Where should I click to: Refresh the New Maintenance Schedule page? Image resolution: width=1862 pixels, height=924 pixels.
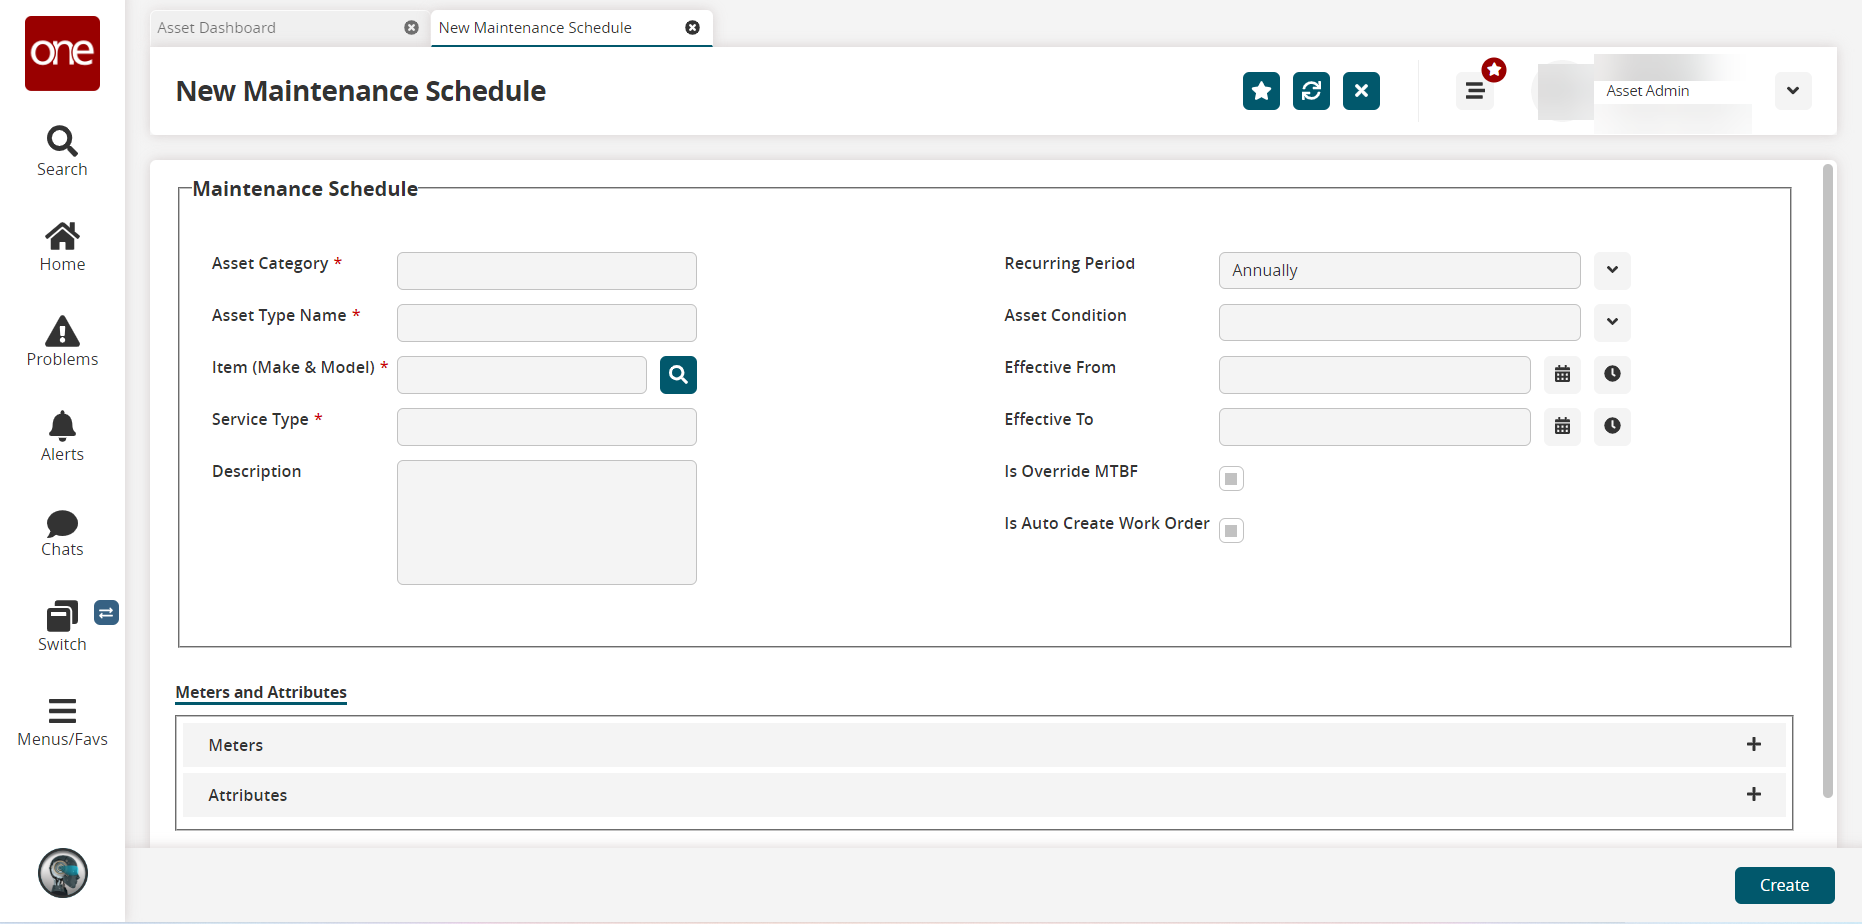point(1311,91)
